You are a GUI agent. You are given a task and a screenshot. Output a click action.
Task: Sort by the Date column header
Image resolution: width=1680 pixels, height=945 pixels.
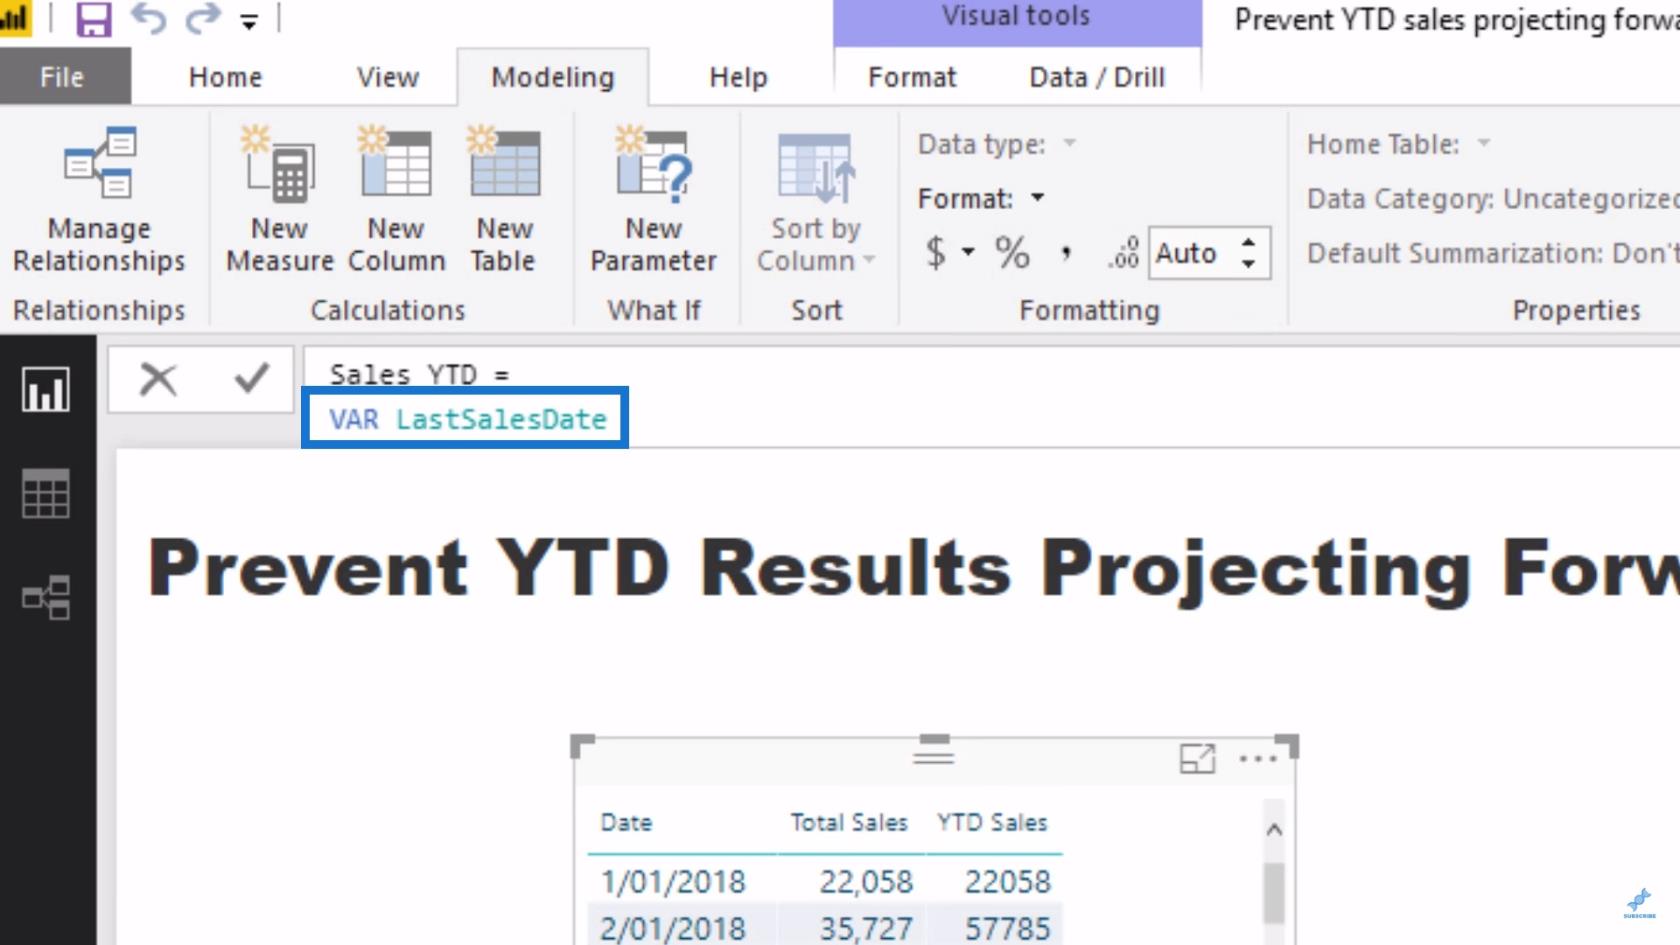pos(626,822)
